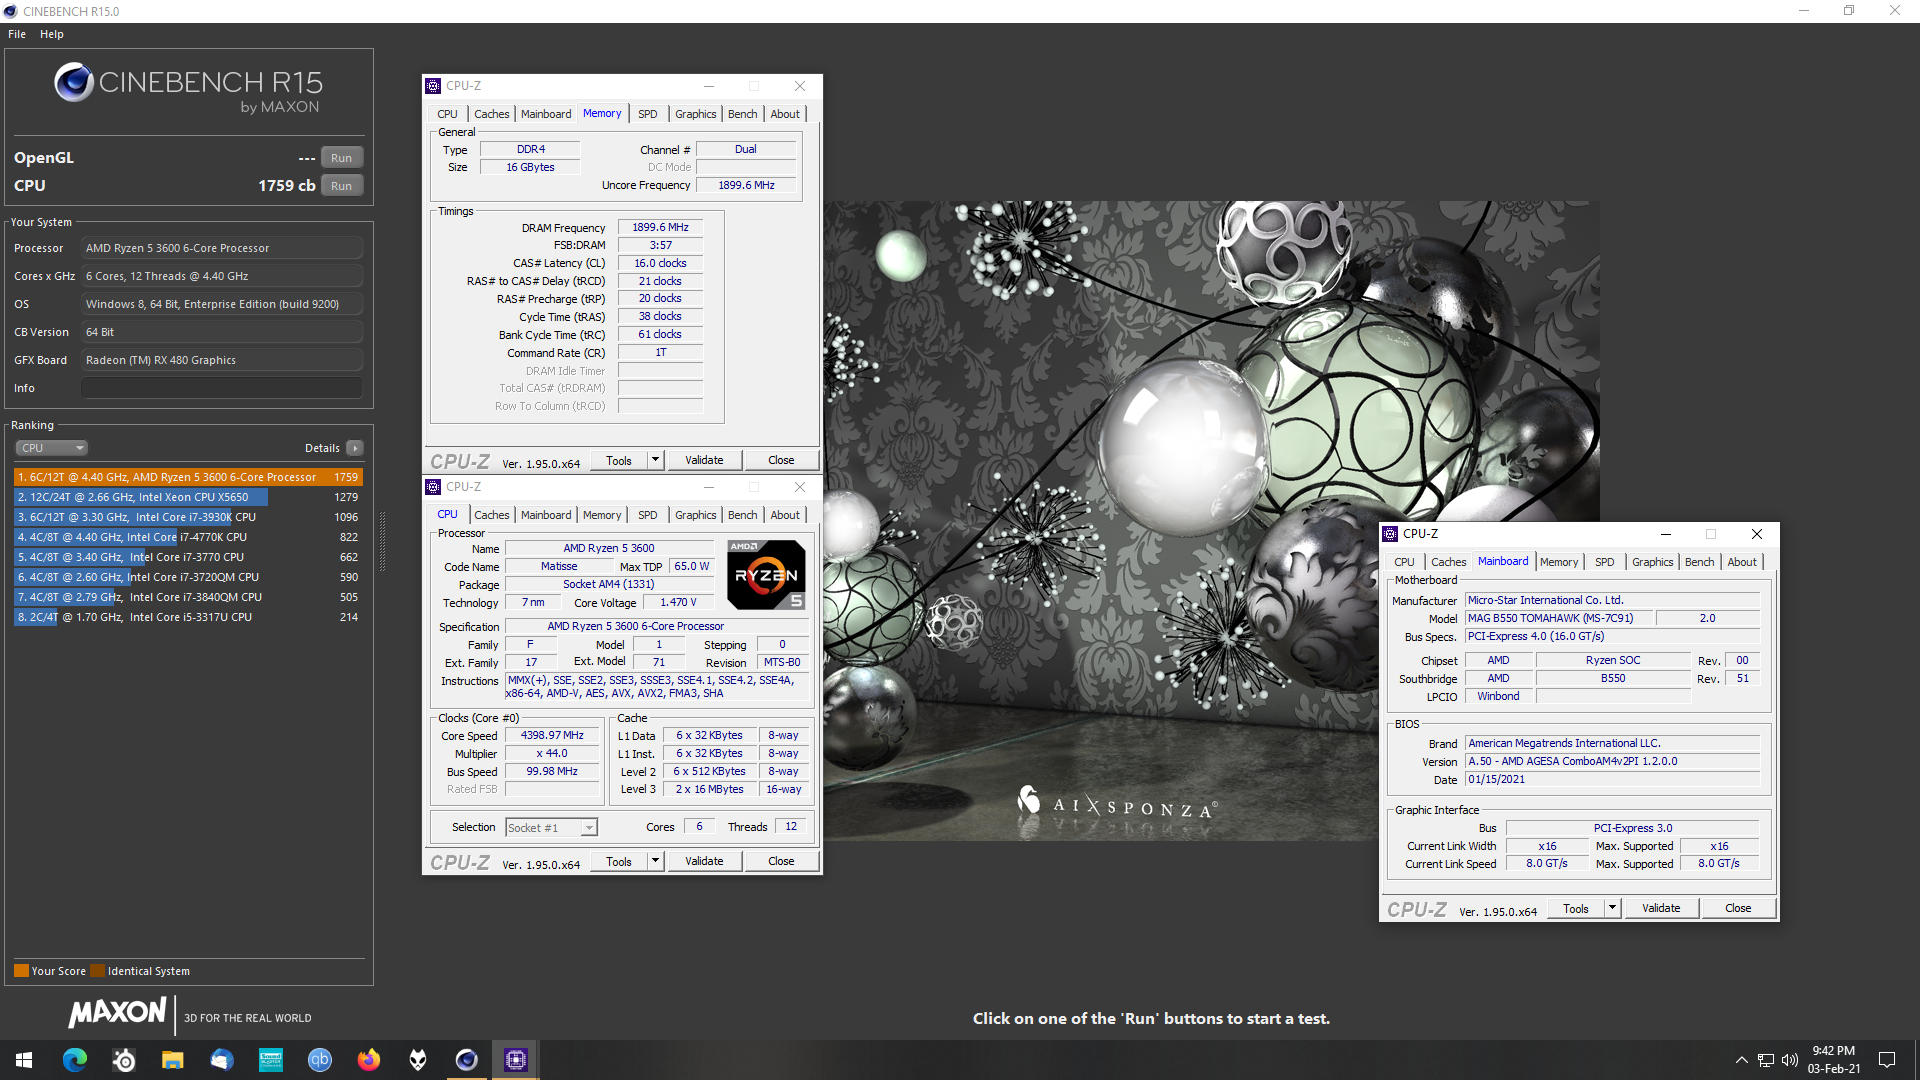1920x1080 pixels.
Task: Open foobar2000 alien-head taskbar icon
Action: point(418,1060)
